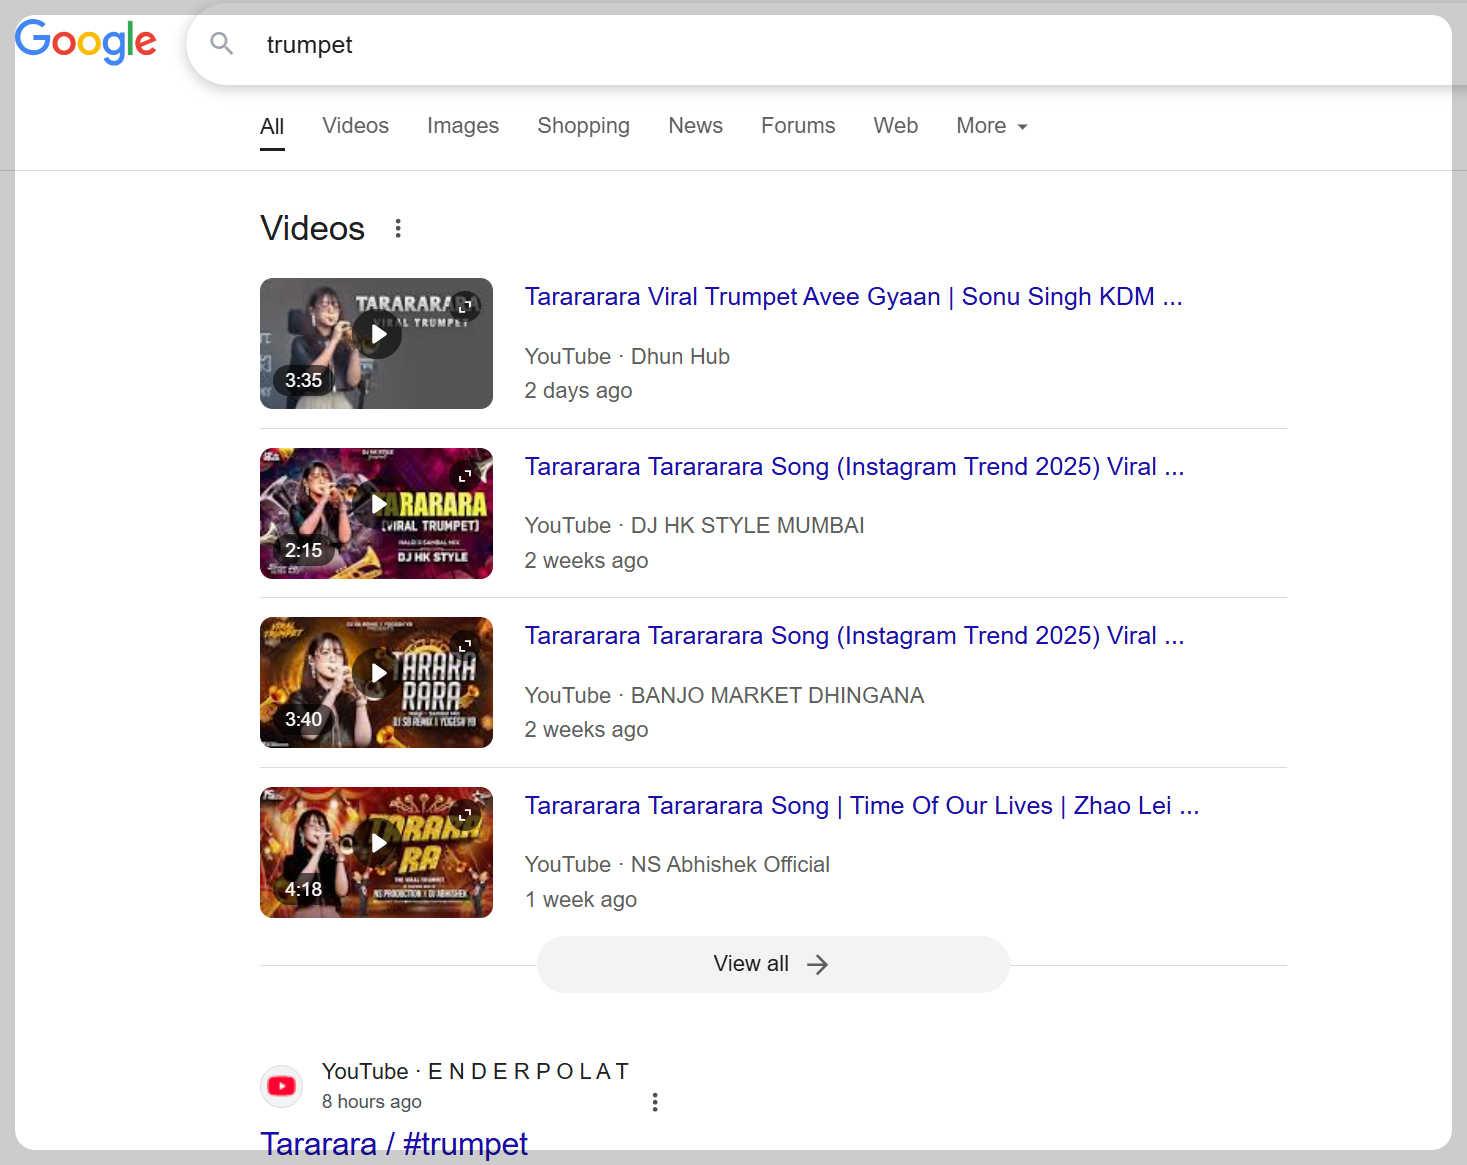Image resolution: width=1467 pixels, height=1165 pixels.
Task: Click the Google logo
Action: pyautogui.click(x=86, y=42)
